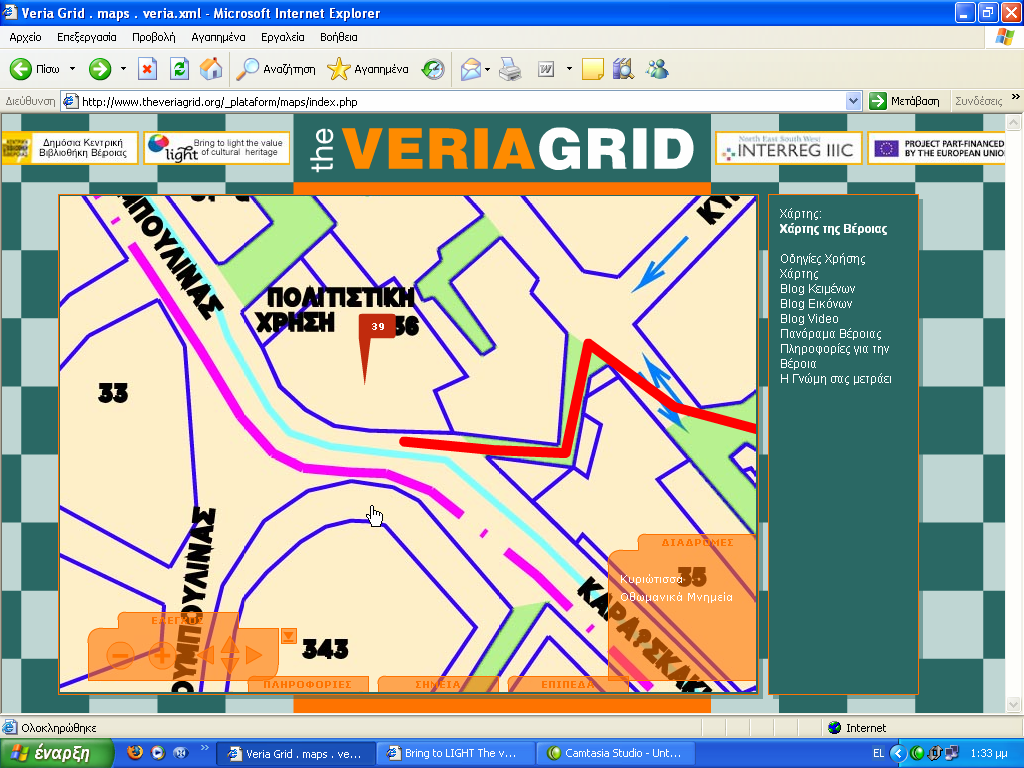Image resolution: width=1024 pixels, height=768 pixels.
Task: Print the page with printer icon
Action: 510,69
